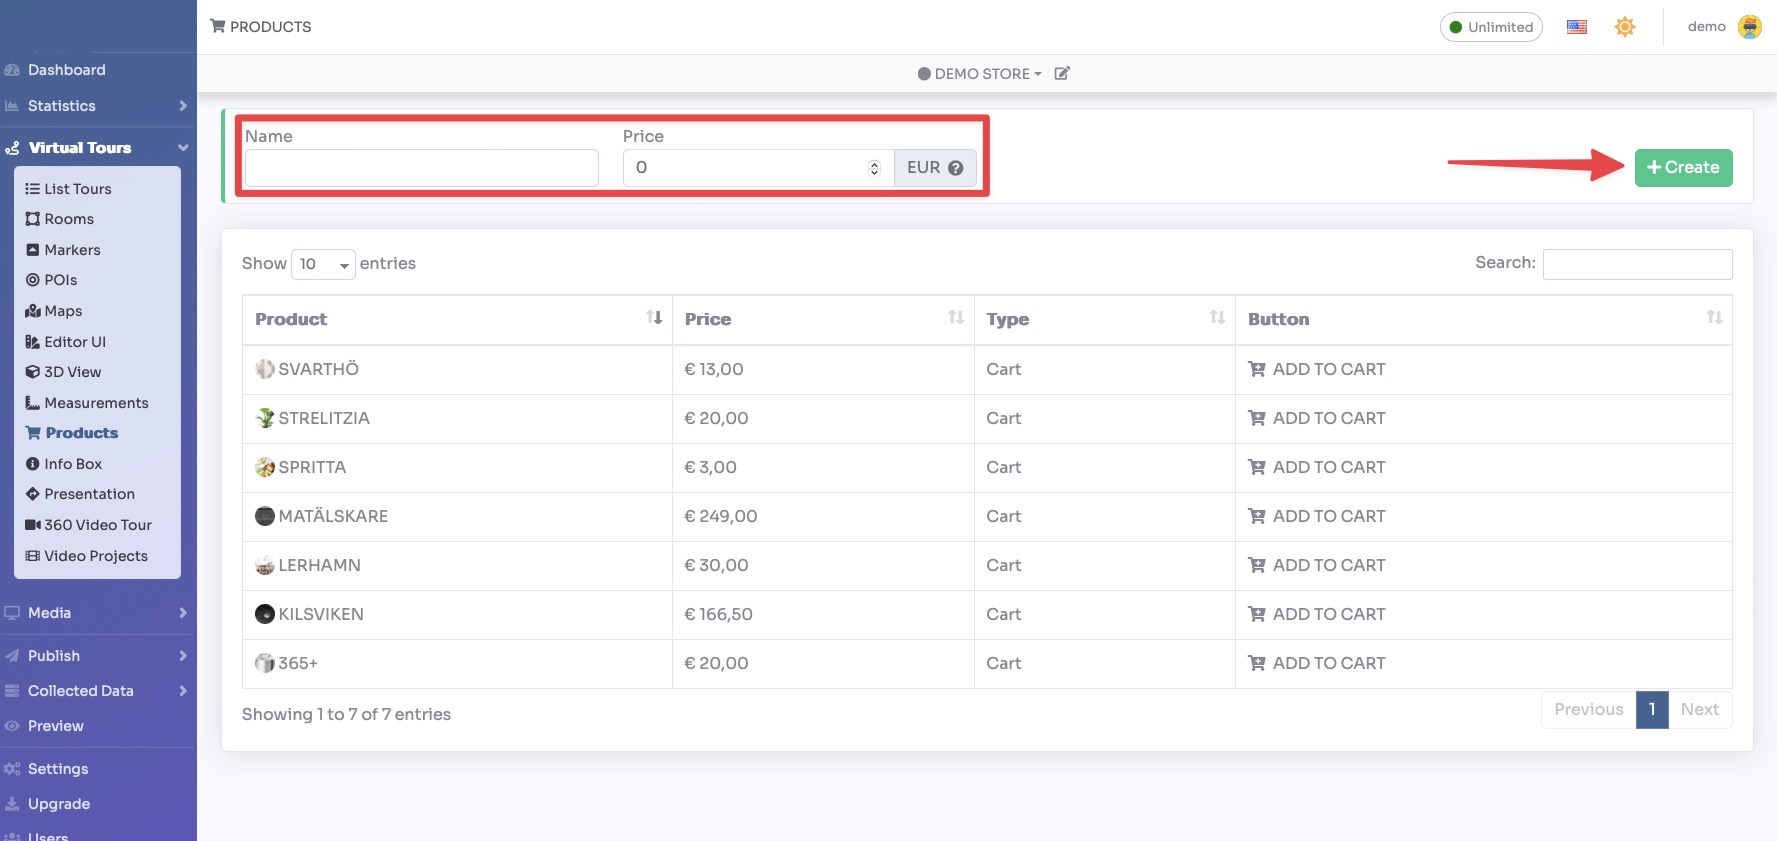Viewport: 1777px width, 841px height.
Task: Sort table by Price column
Action: coord(823,320)
